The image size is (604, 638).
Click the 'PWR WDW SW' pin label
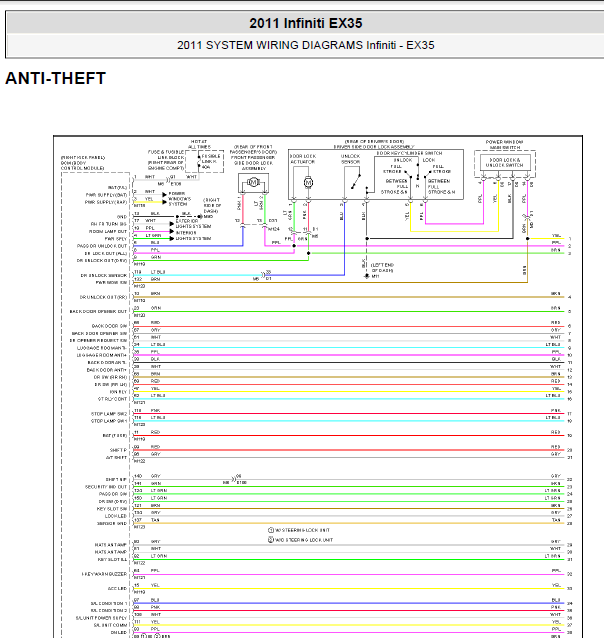click(111, 282)
